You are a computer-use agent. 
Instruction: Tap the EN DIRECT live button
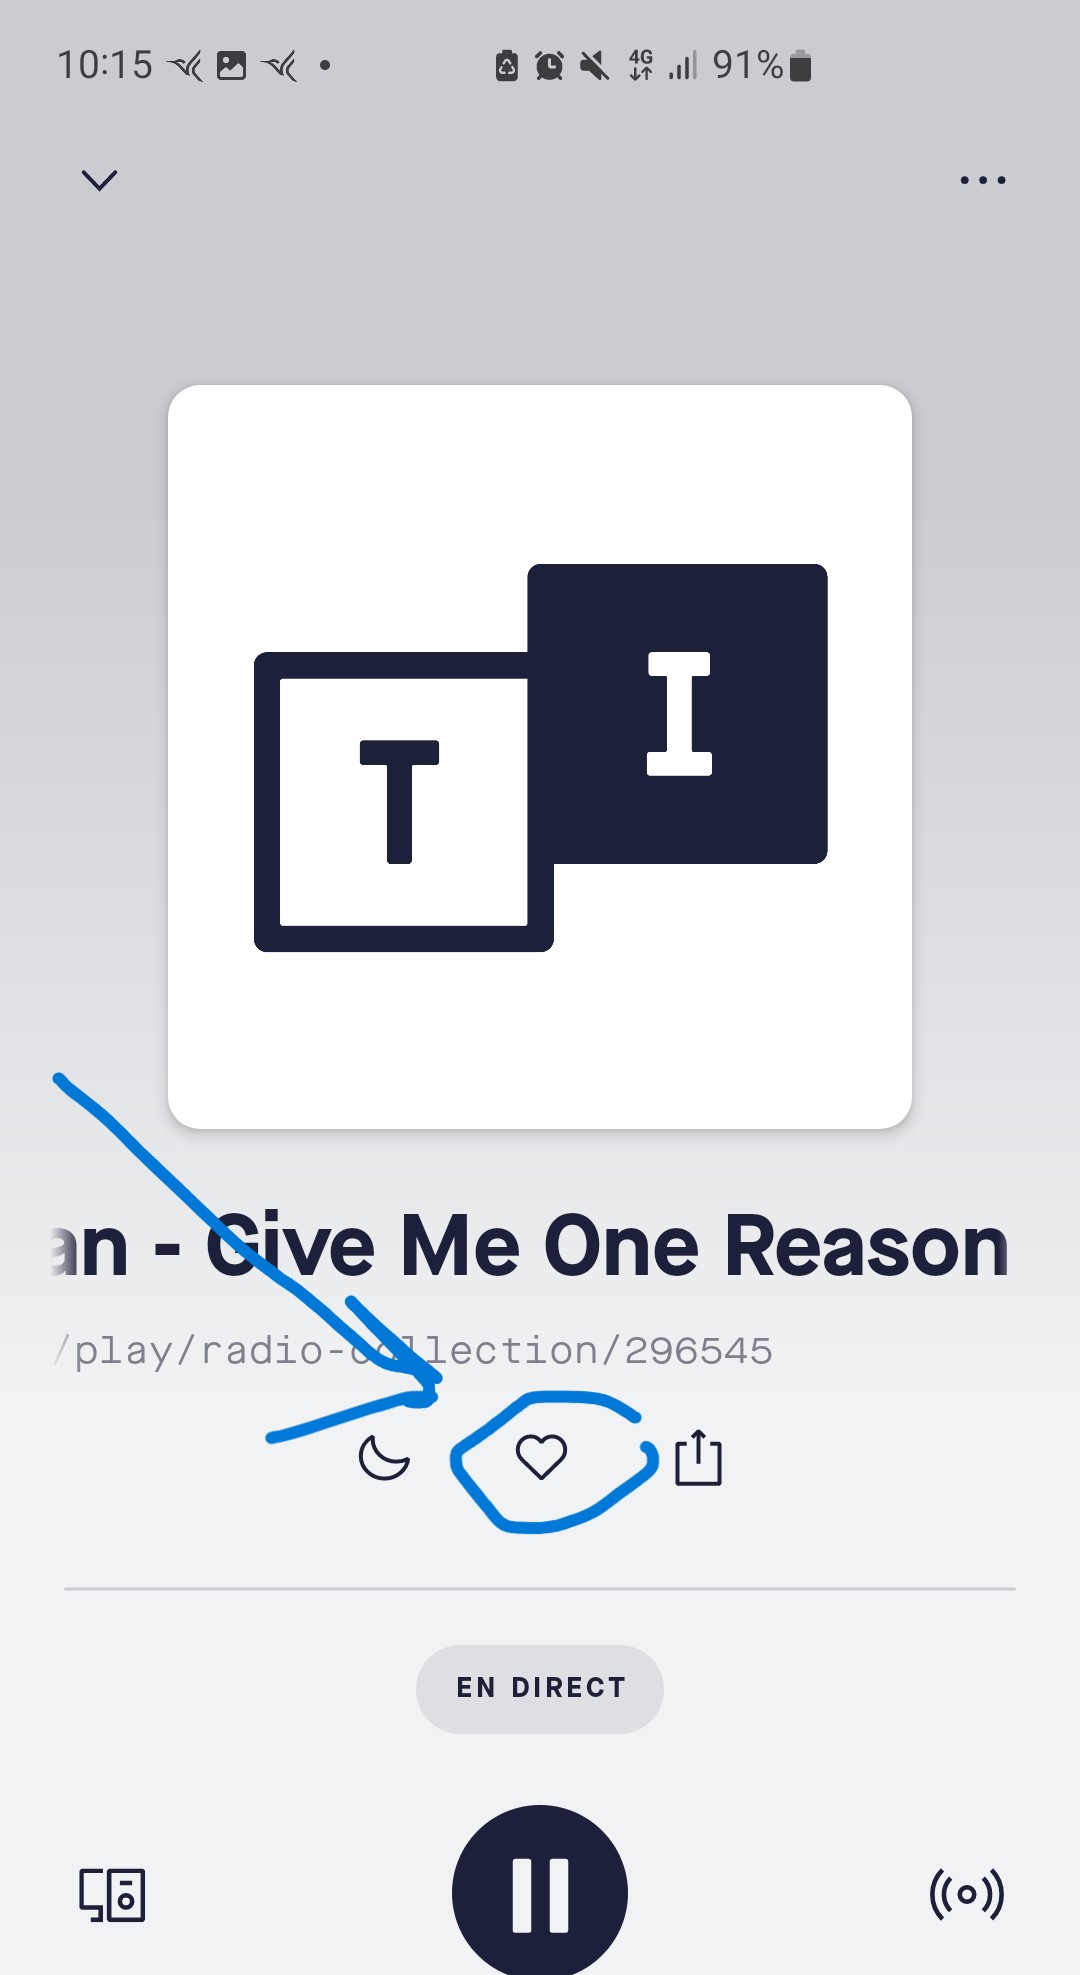(x=540, y=1688)
